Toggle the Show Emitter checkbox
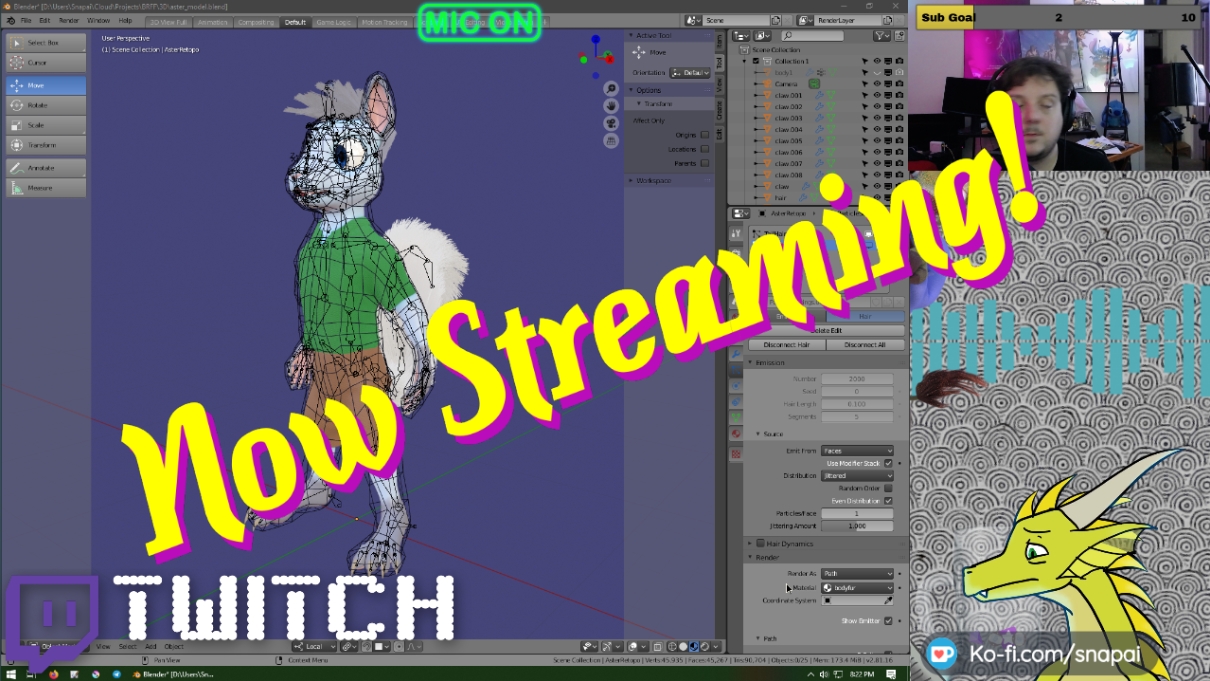This screenshot has height=681, width=1210. (888, 621)
